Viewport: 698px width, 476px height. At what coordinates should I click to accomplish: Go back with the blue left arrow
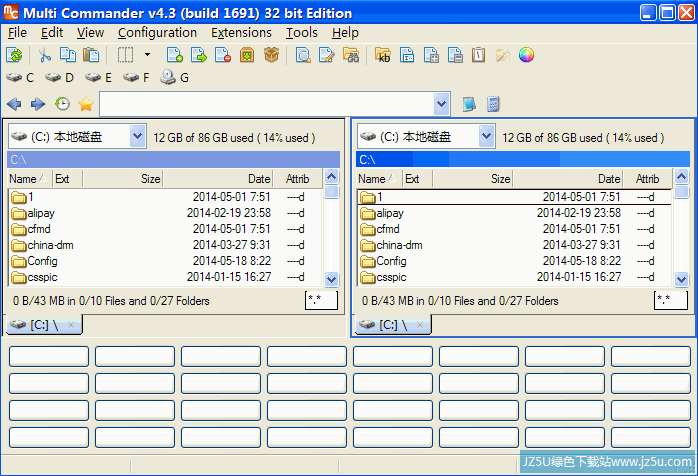click(x=14, y=104)
